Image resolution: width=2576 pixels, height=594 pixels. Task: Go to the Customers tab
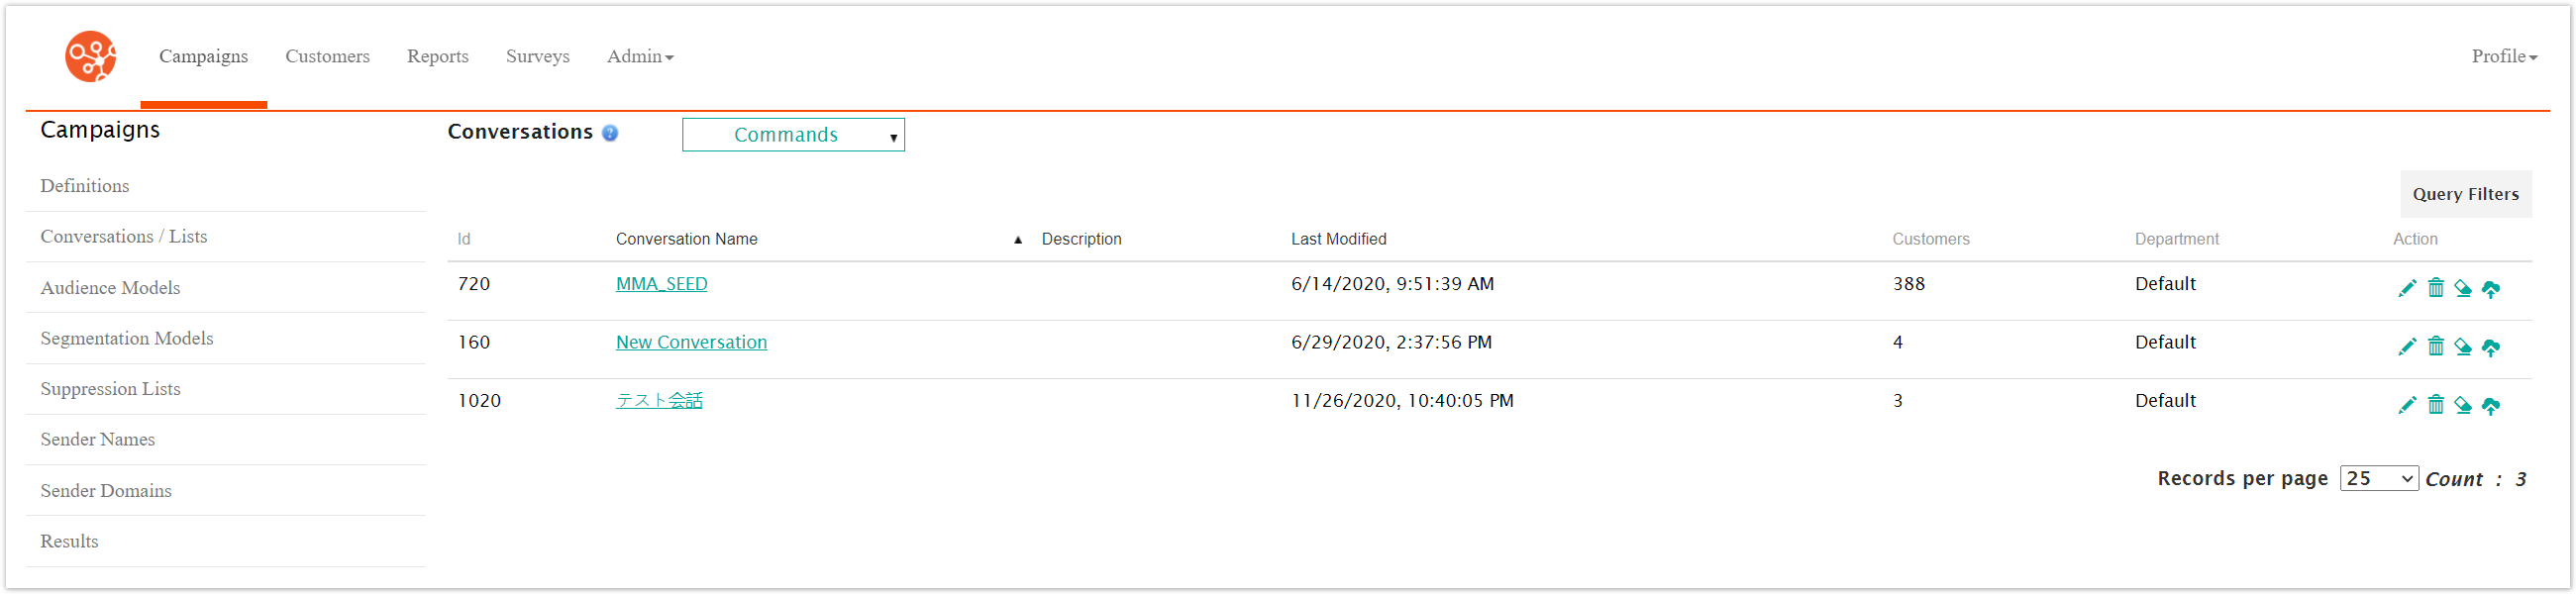(x=327, y=57)
